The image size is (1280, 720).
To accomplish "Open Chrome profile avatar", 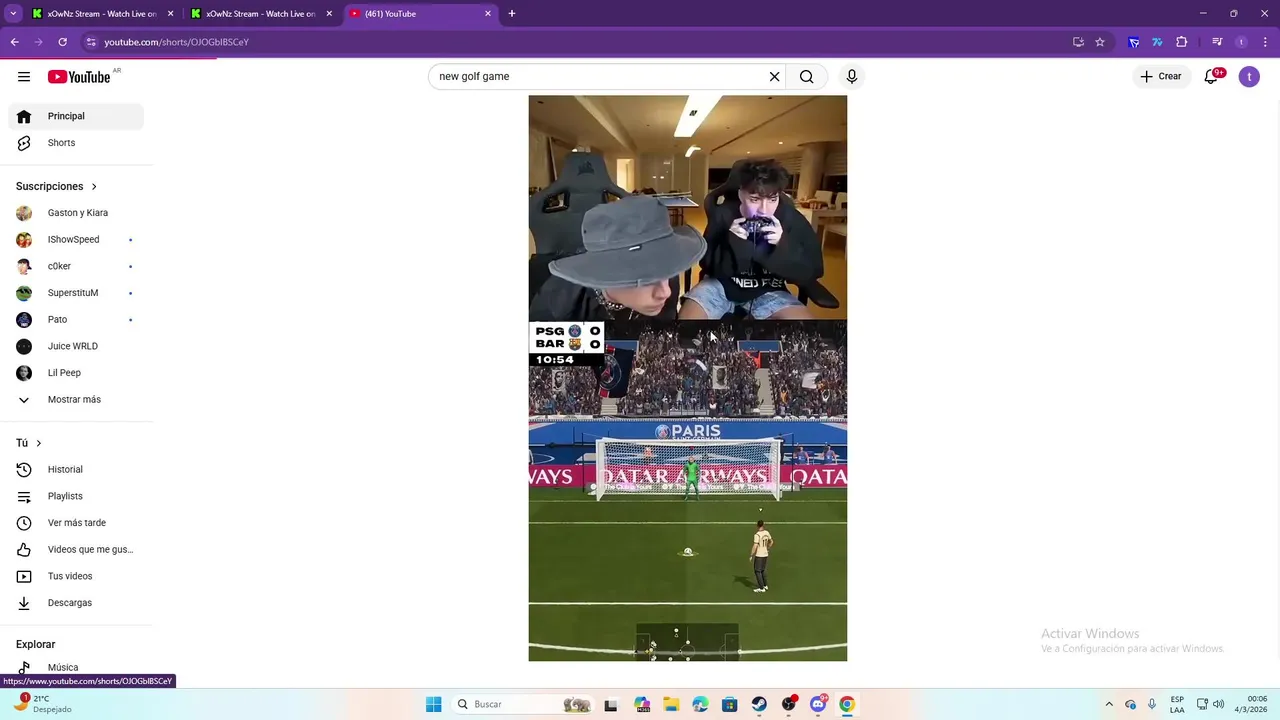I will (1241, 42).
